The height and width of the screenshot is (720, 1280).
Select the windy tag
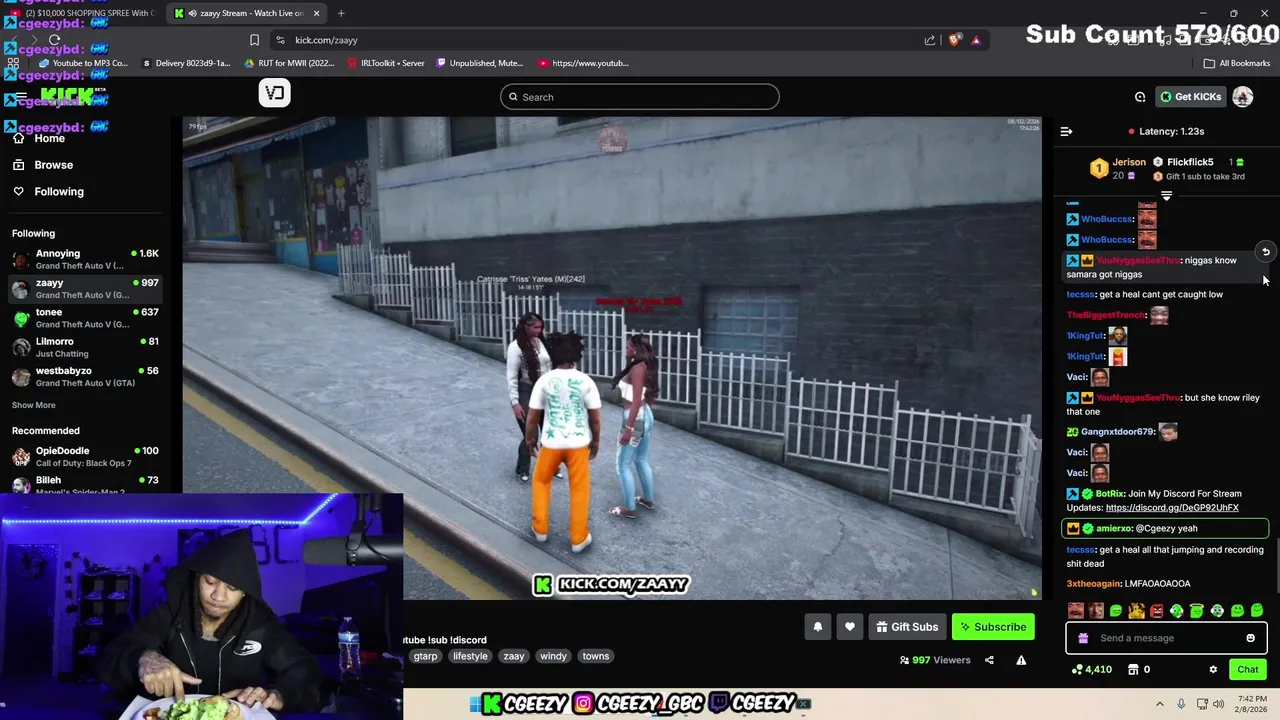click(553, 656)
